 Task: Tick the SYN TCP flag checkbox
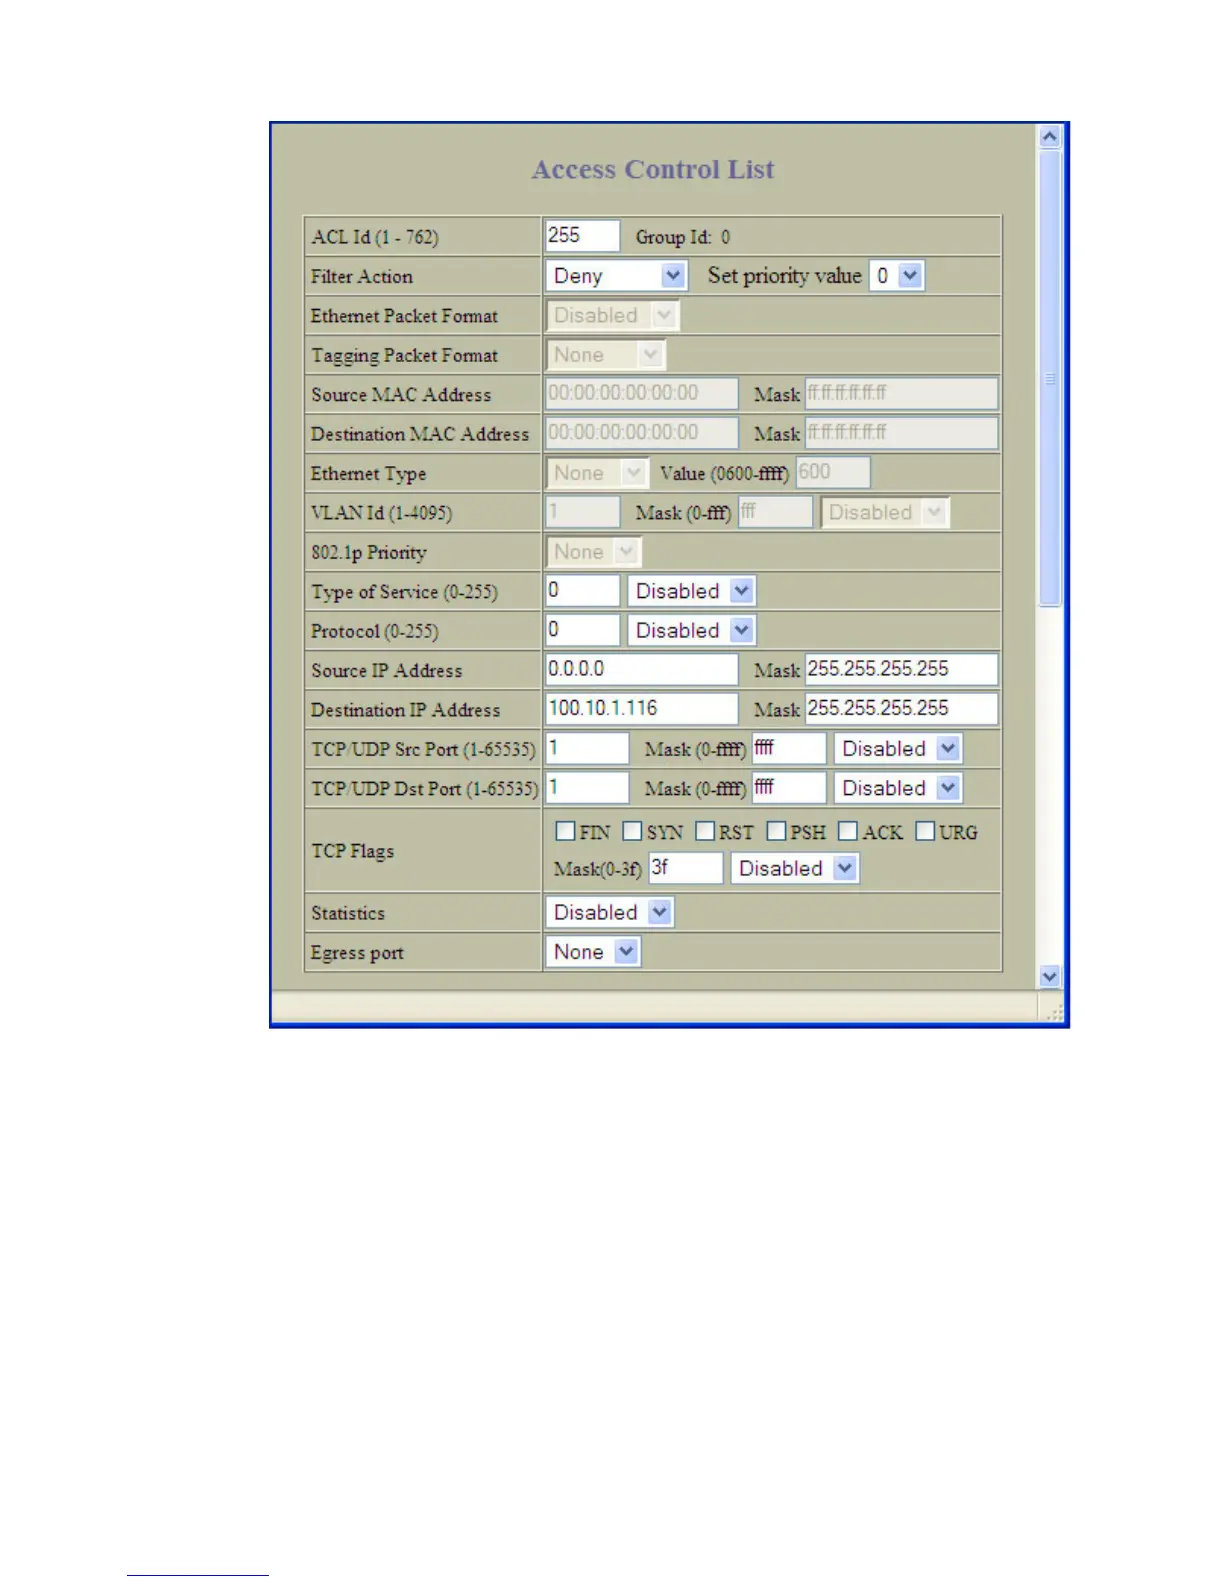point(632,831)
